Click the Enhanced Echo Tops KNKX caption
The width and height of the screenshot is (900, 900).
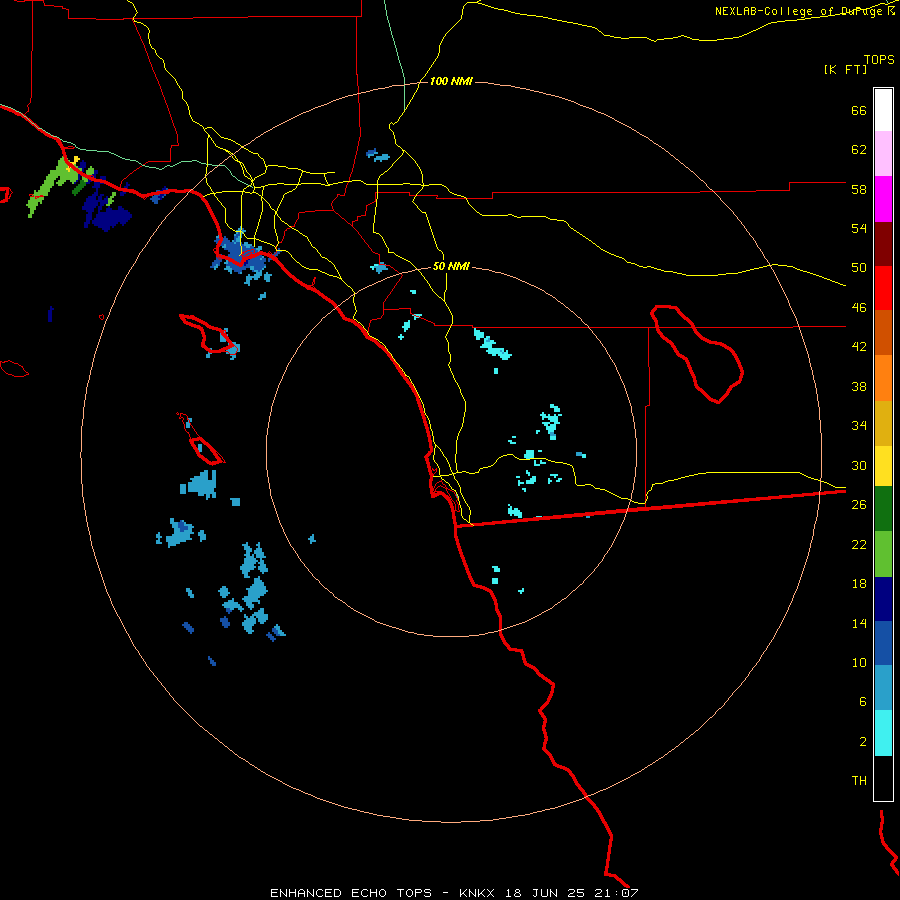pyautogui.click(x=454, y=893)
